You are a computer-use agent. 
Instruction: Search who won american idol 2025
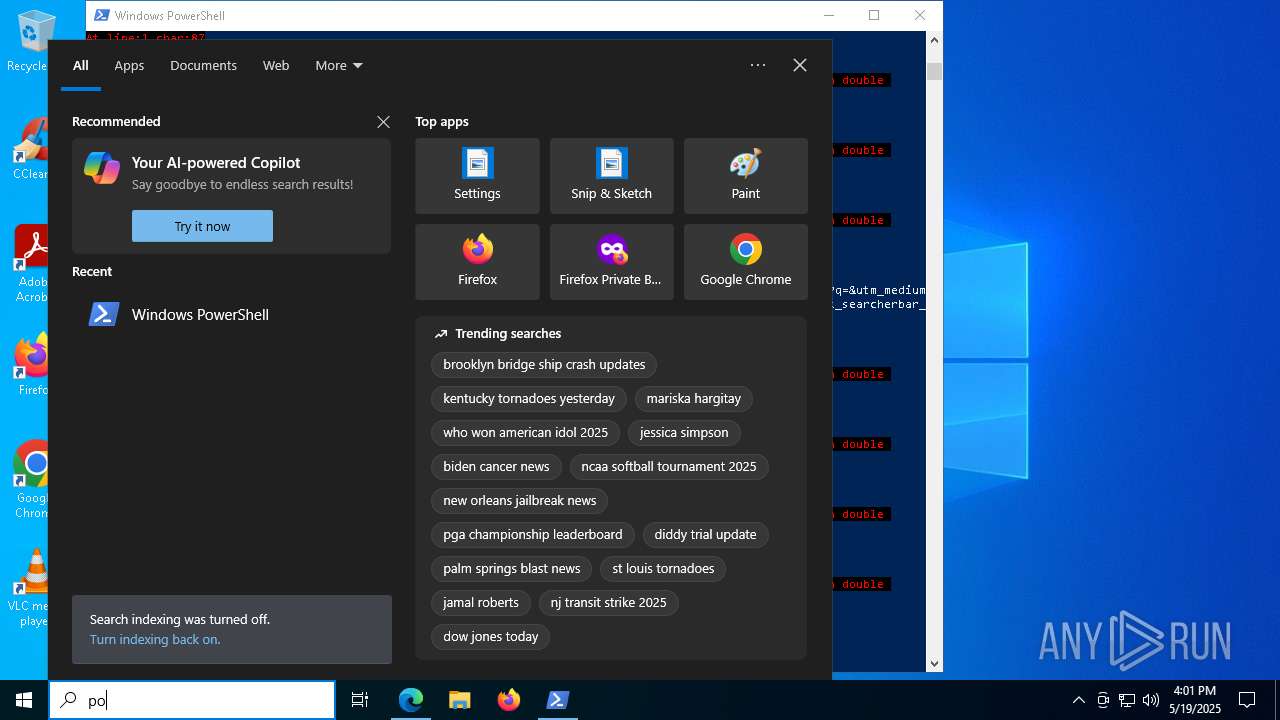(526, 433)
